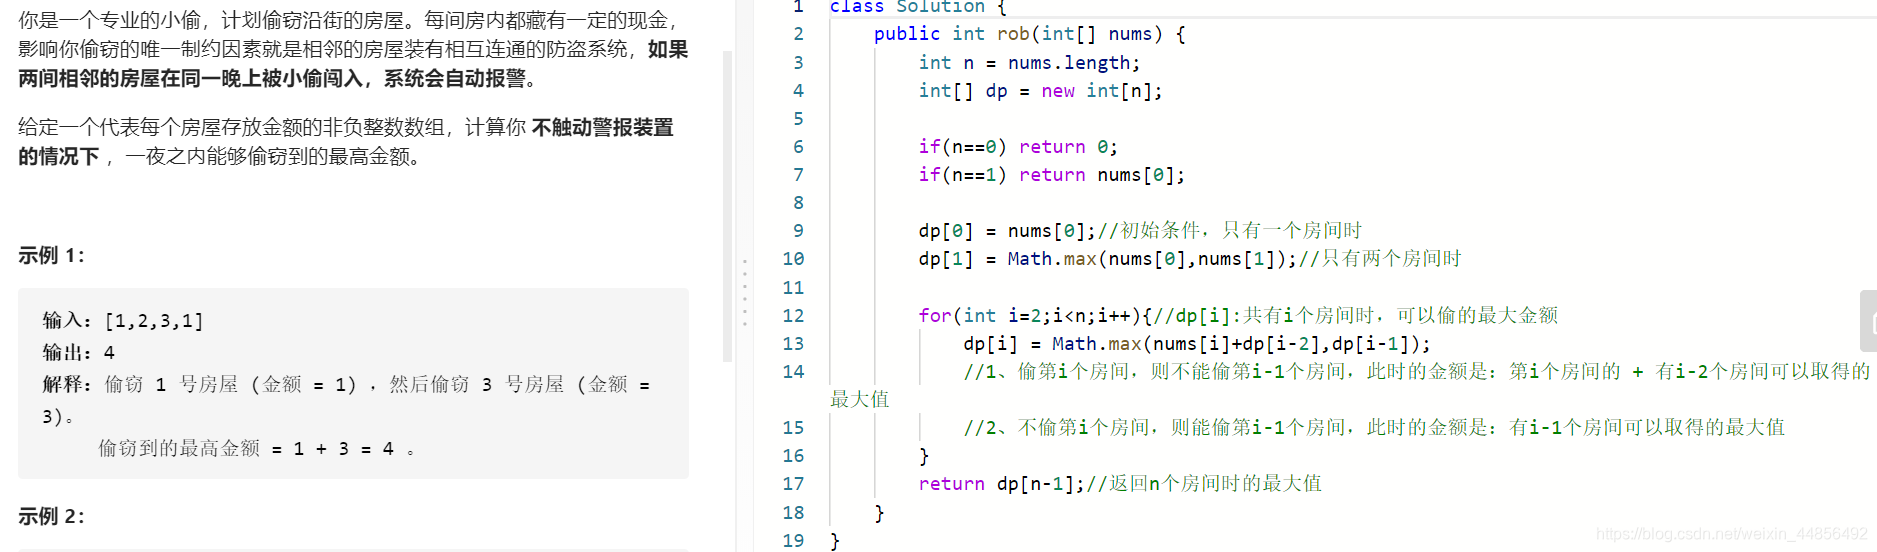Click line number 11 in the gutter
This screenshot has width=1877, height=552.
point(793,288)
